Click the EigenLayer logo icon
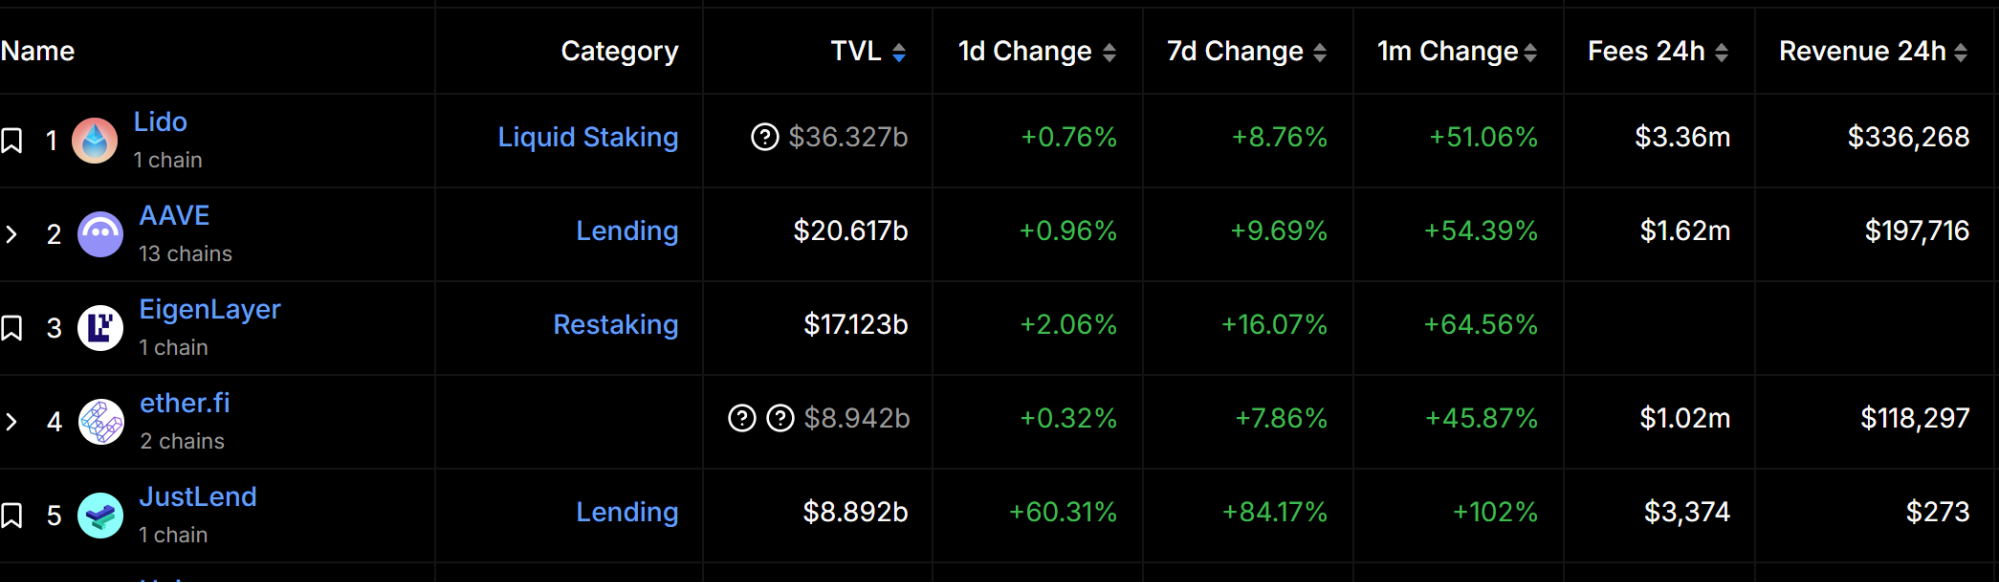The width and height of the screenshot is (1999, 583). [100, 328]
